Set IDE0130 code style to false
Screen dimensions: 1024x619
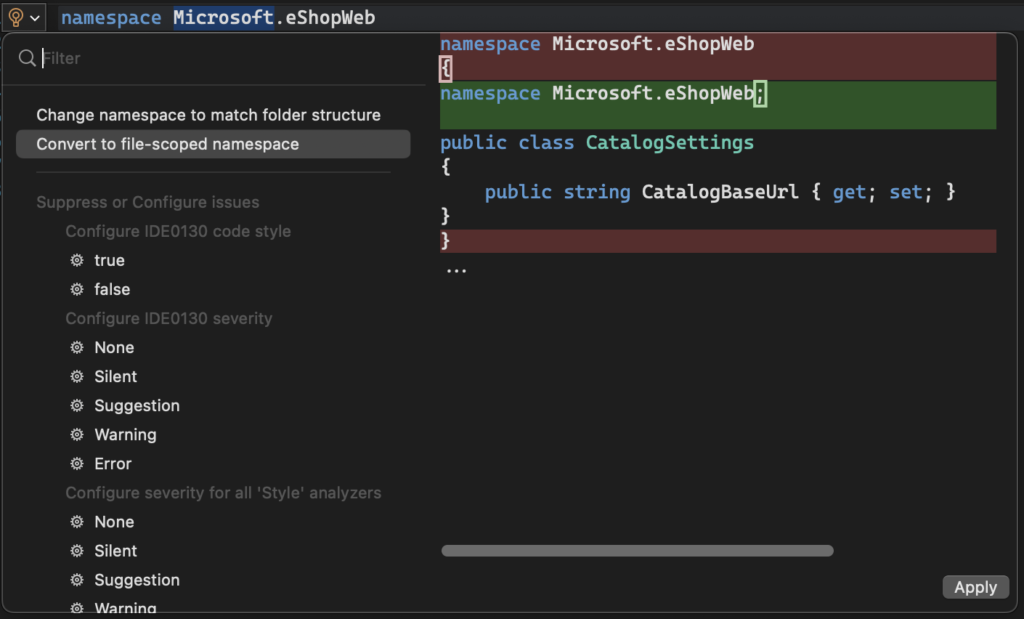112,289
